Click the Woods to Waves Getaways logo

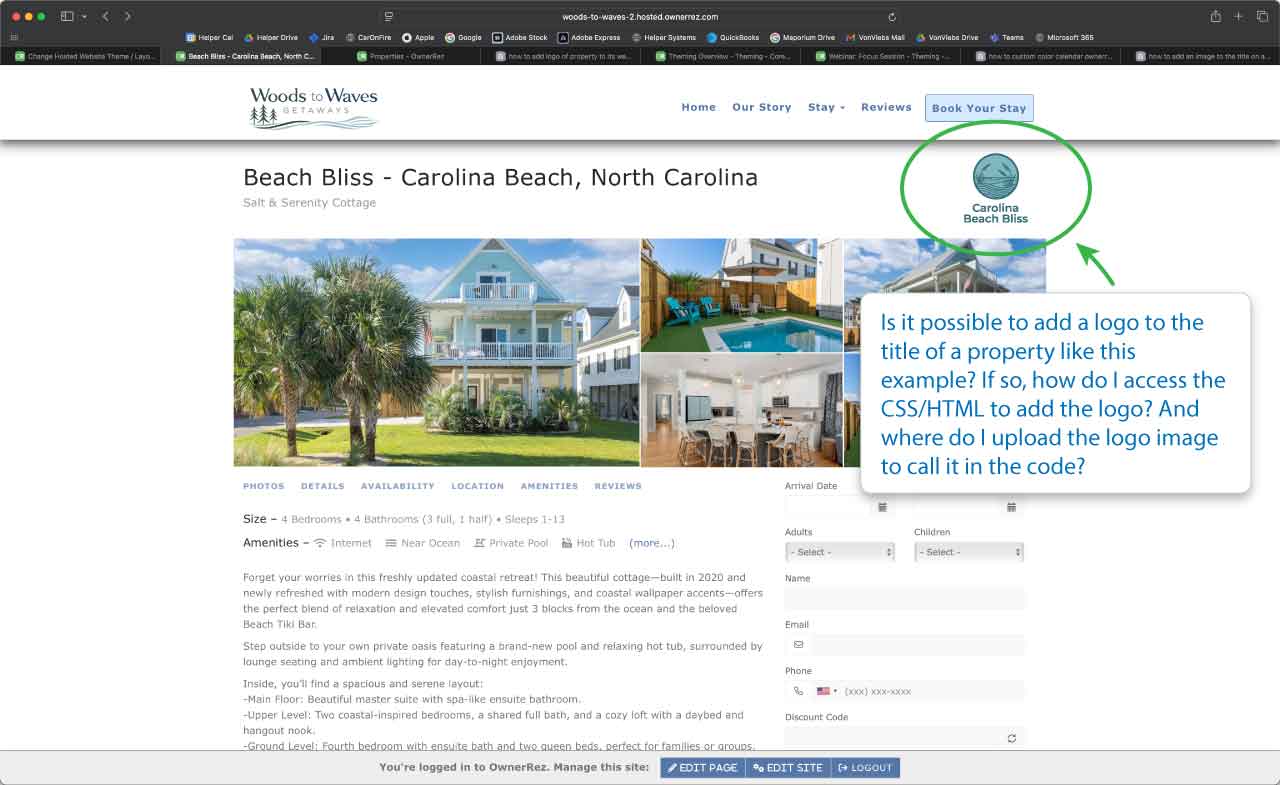[313, 108]
